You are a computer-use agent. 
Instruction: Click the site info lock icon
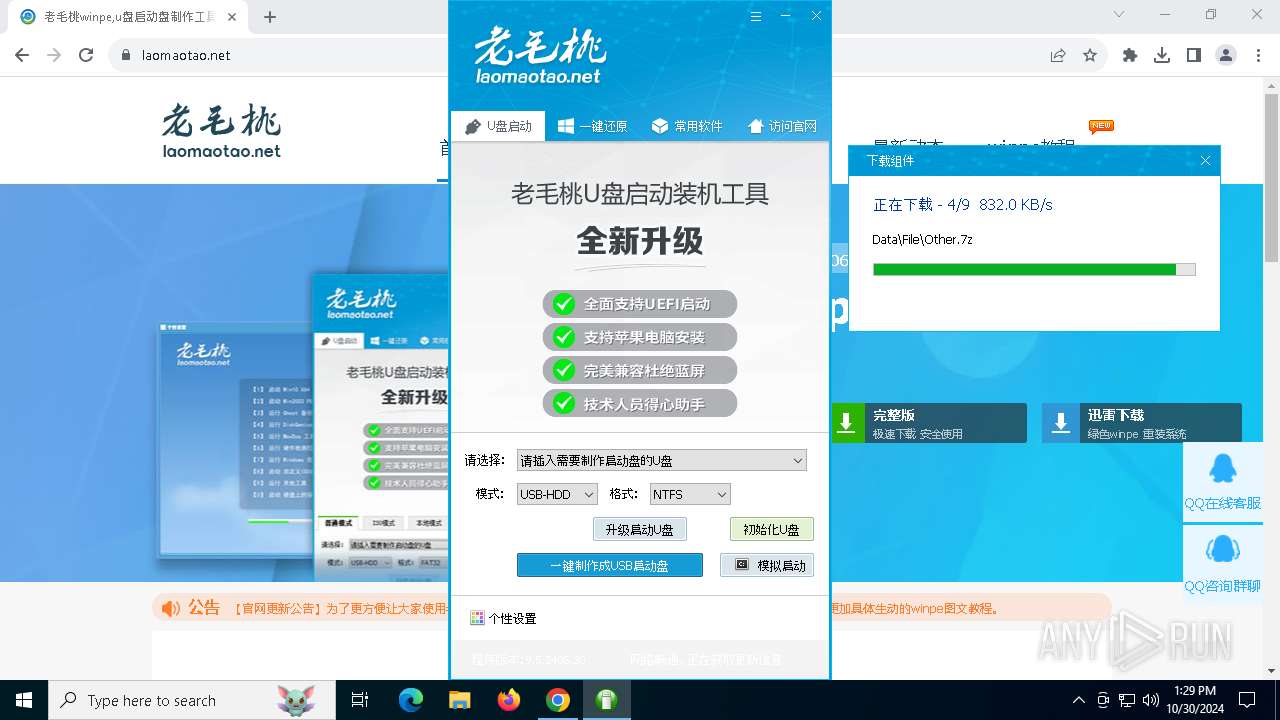pyautogui.click(x=126, y=55)
